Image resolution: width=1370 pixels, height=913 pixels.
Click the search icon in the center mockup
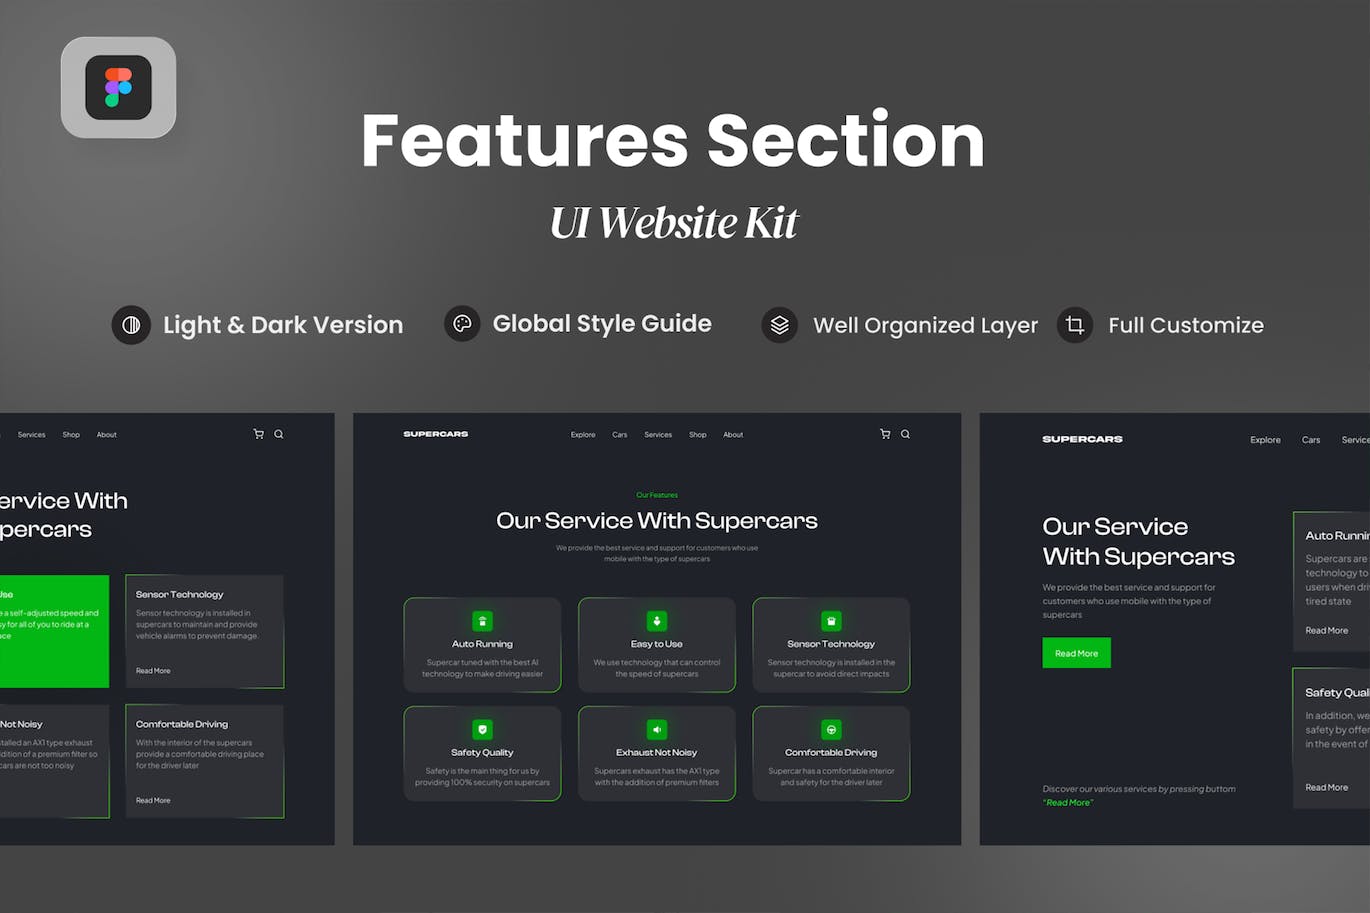tap(906, 434)
